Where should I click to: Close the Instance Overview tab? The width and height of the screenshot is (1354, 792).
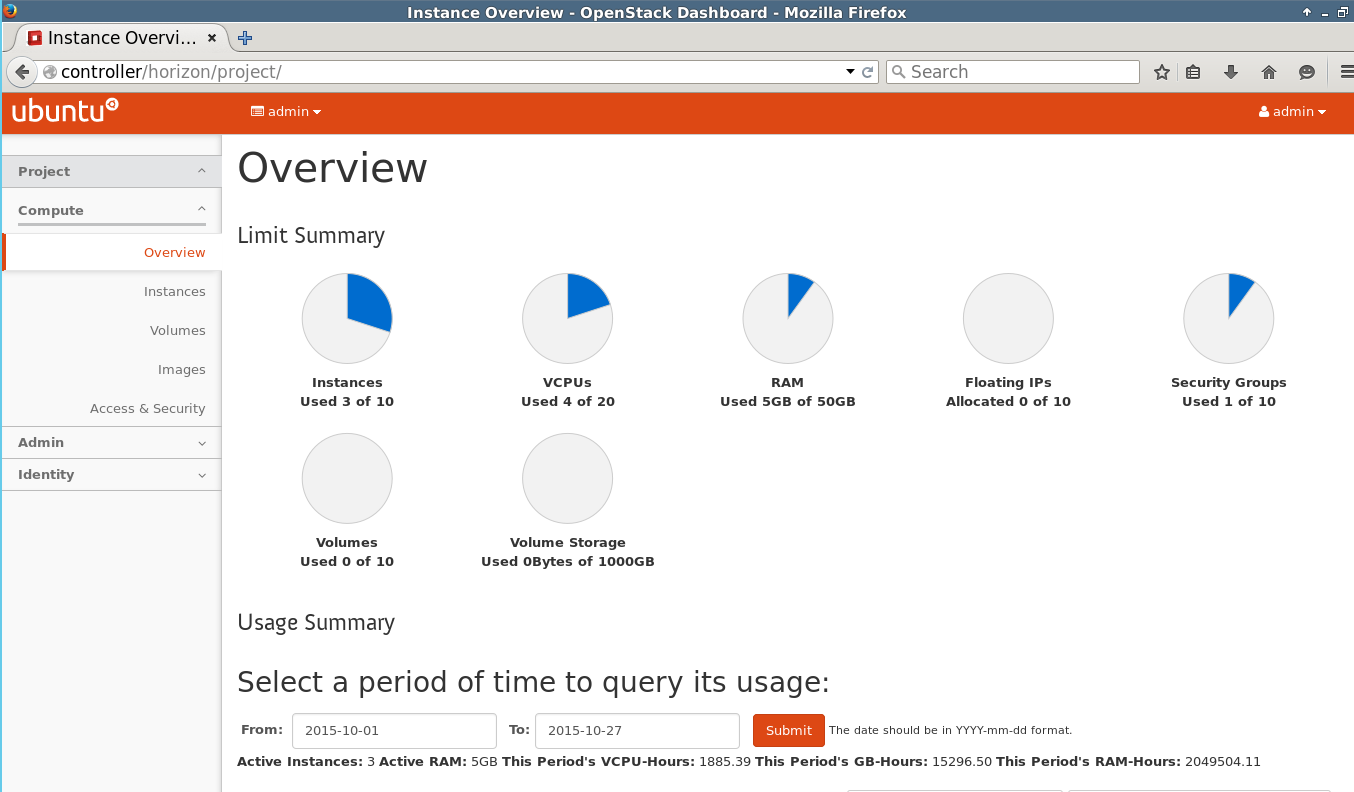click(x=212, y=38)
